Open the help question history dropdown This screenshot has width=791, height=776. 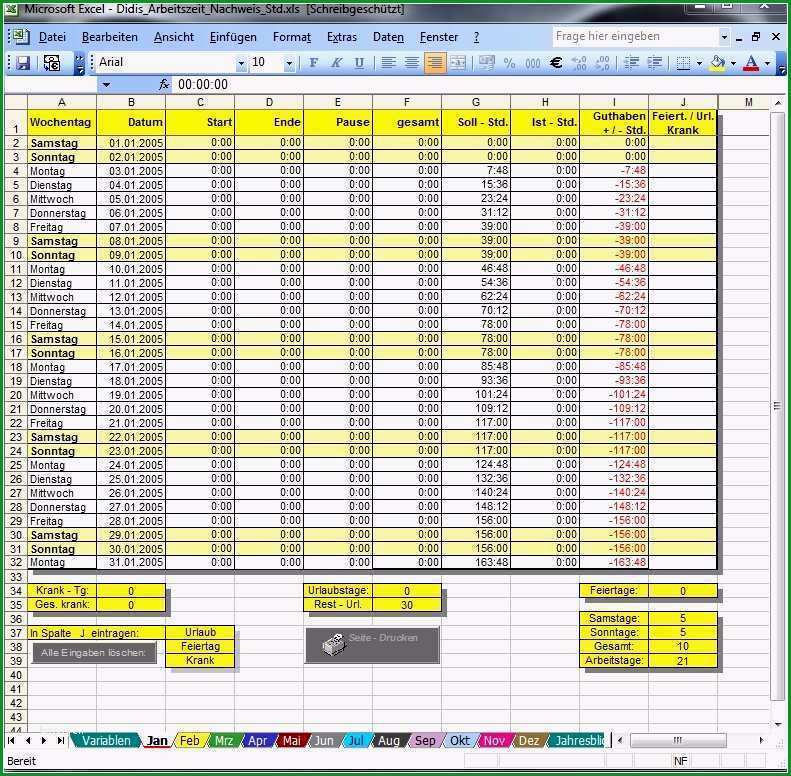724,37
